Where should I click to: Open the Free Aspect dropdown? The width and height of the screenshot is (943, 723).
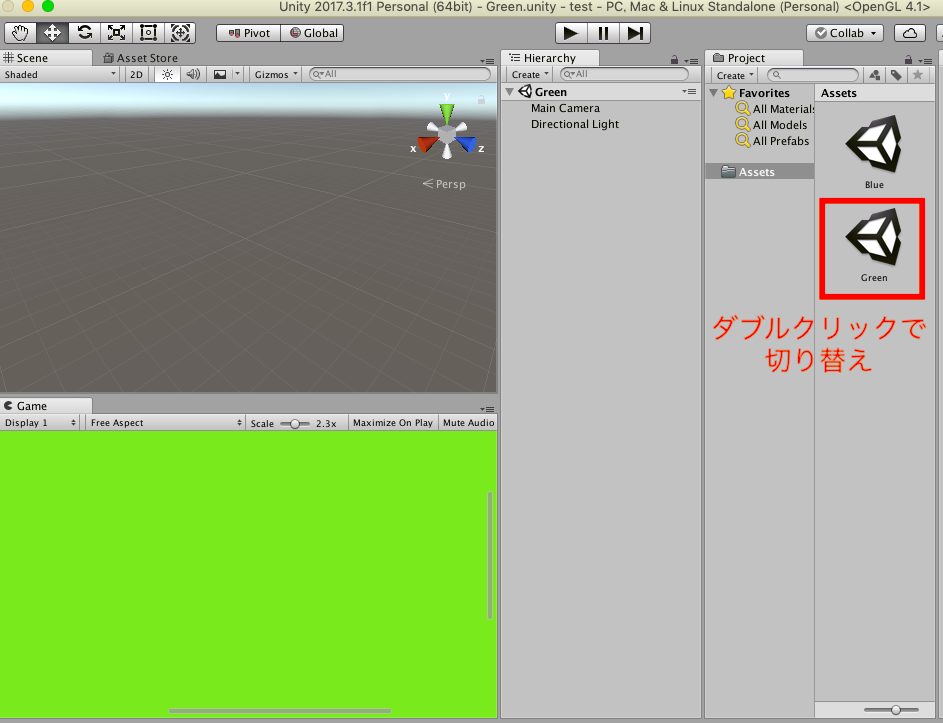tap(165, 423)
